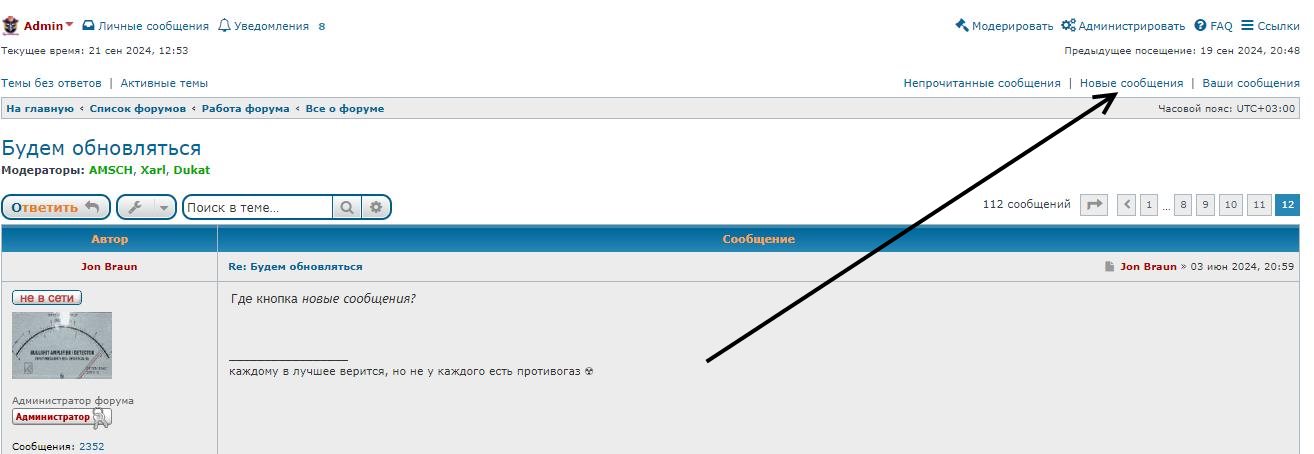The image size is (1314, 454).
Task: Open advanced search gear icon
Action: 376,207
